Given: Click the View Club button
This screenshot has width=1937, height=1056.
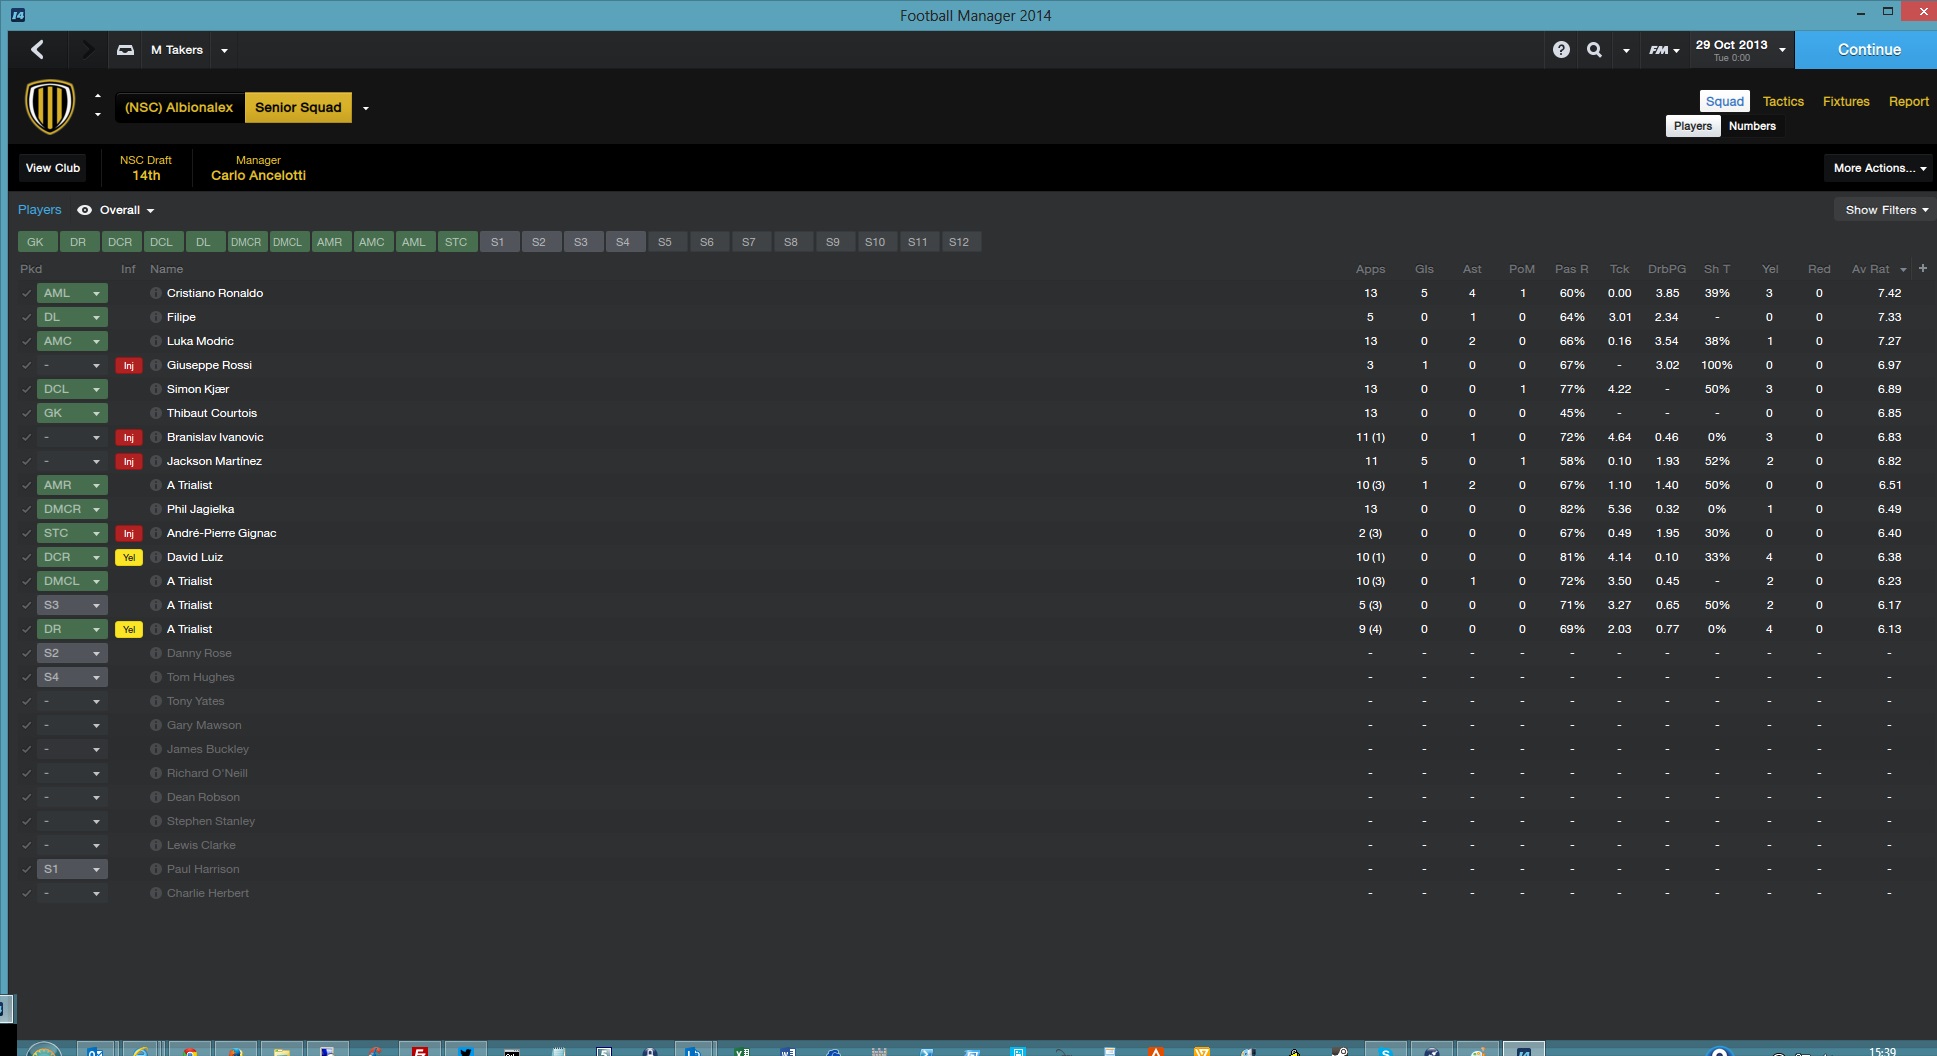Looking at the screenshot, I should pos(53,168).
